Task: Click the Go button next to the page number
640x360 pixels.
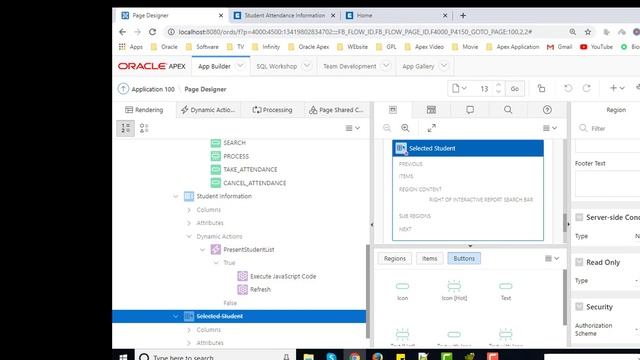Action: click(x=515, y=89)
